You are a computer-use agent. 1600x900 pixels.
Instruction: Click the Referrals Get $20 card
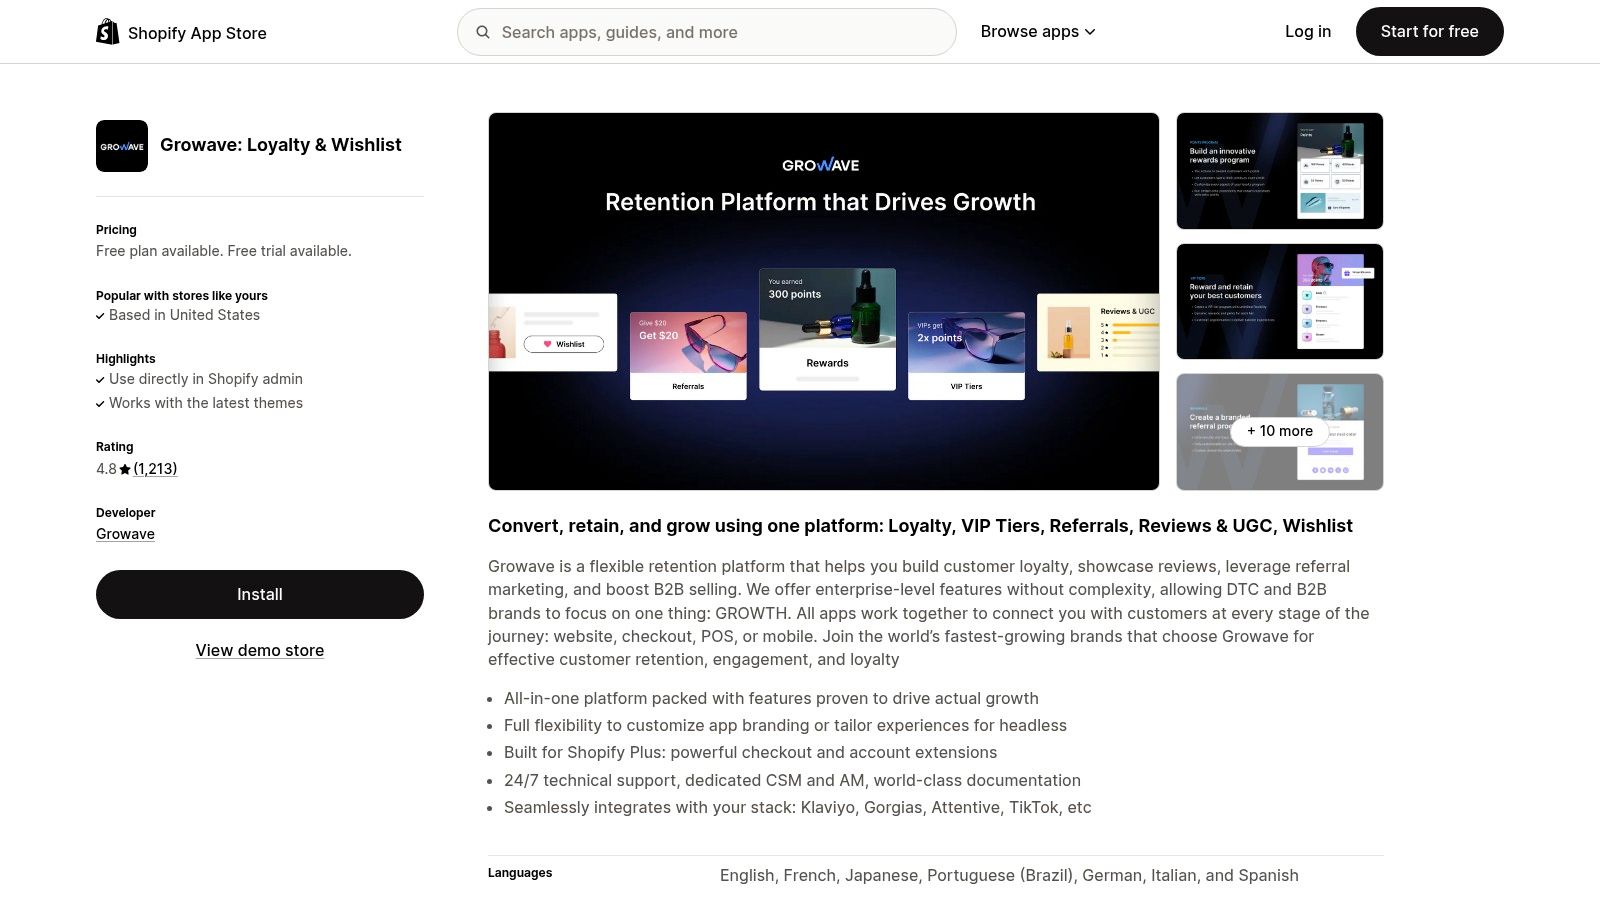pyautogui.click(x=688, y=355)
